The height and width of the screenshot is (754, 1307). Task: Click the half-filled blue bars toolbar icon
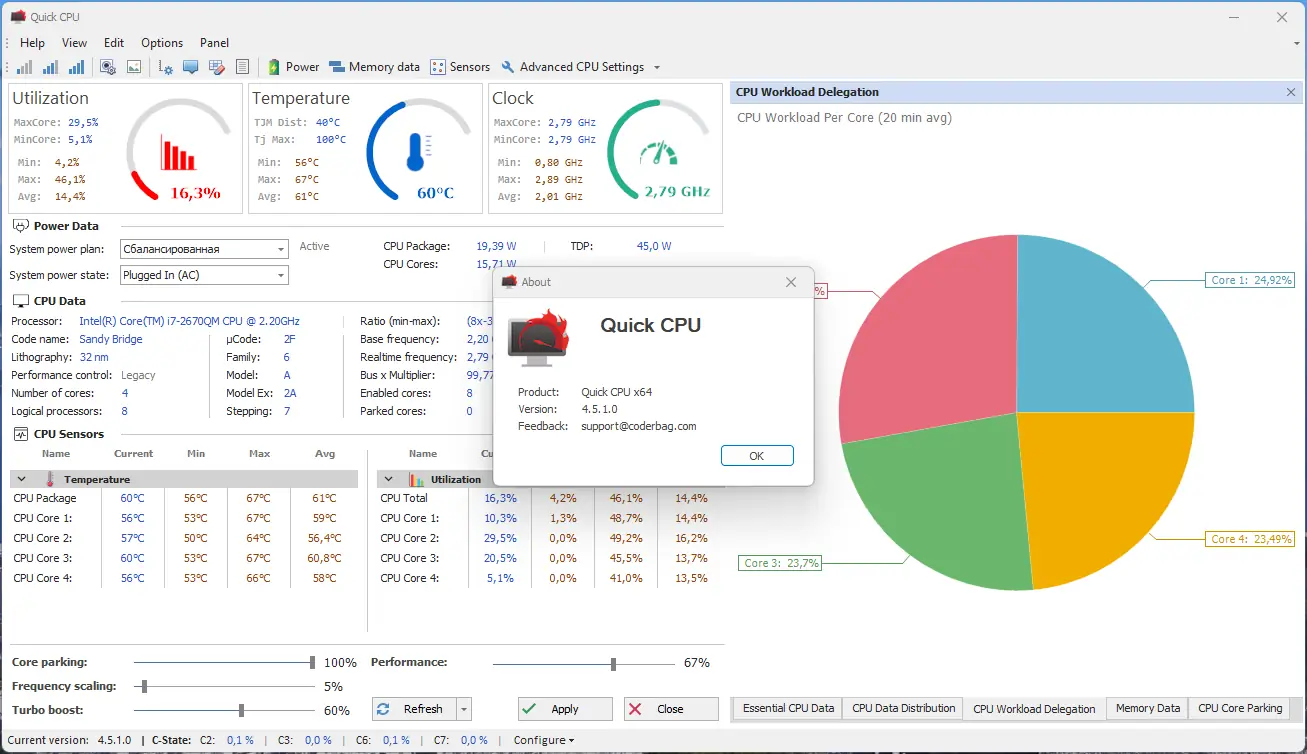pos(50,67)
